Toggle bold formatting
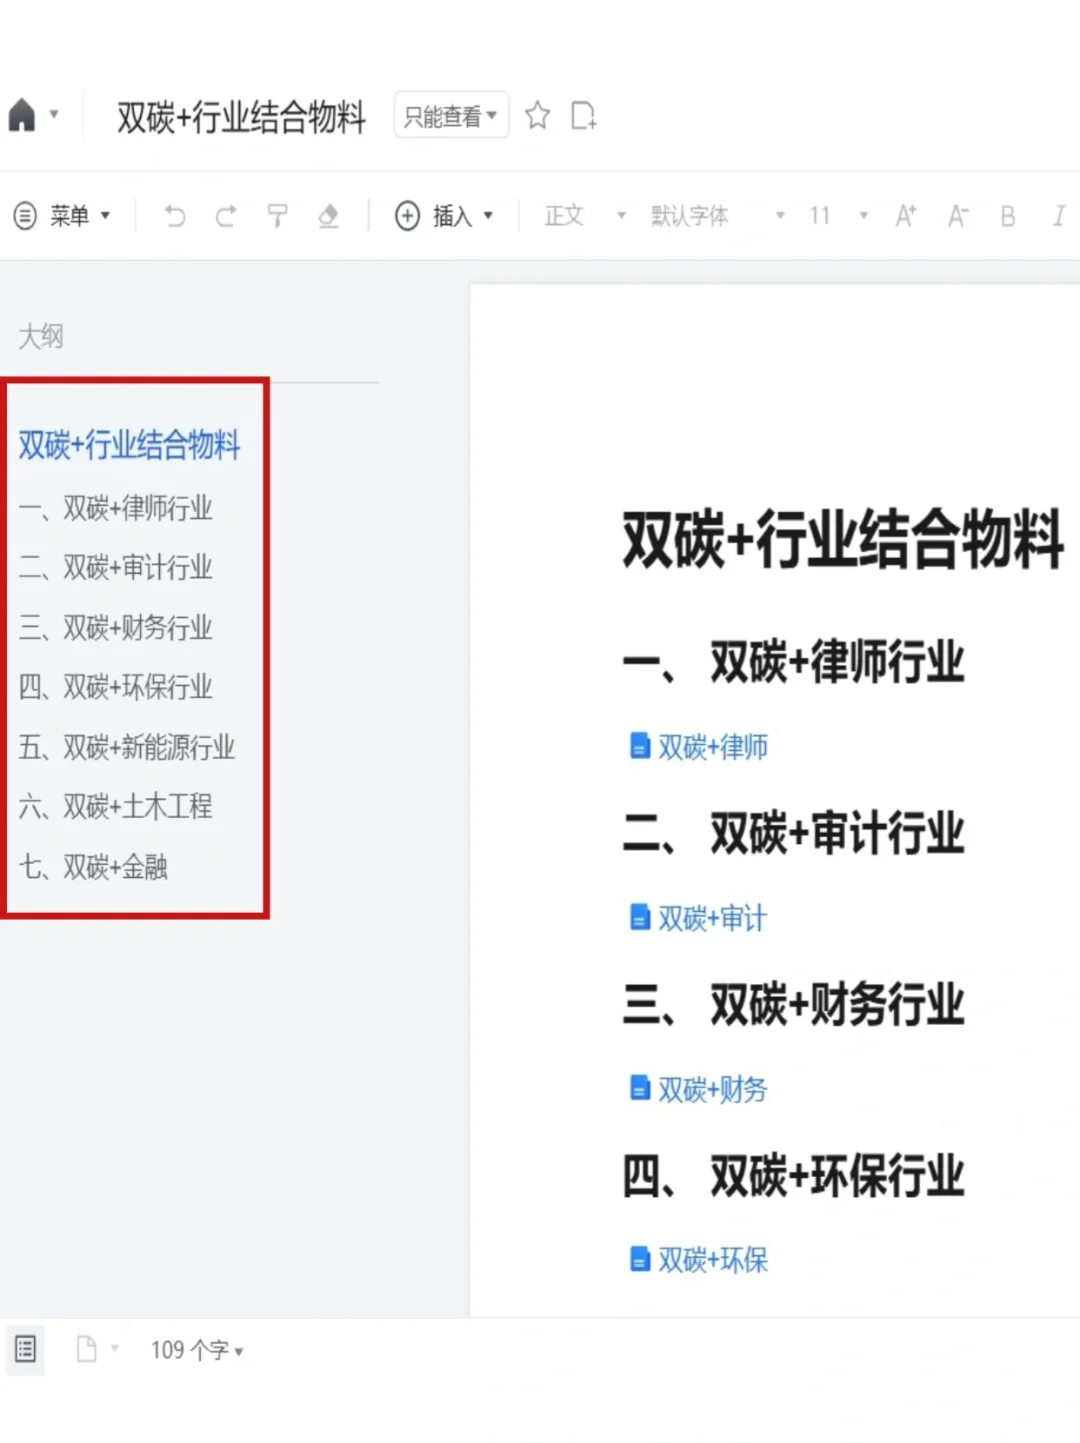Viewport: 1080px width, 1443px height. [1008, 216]
